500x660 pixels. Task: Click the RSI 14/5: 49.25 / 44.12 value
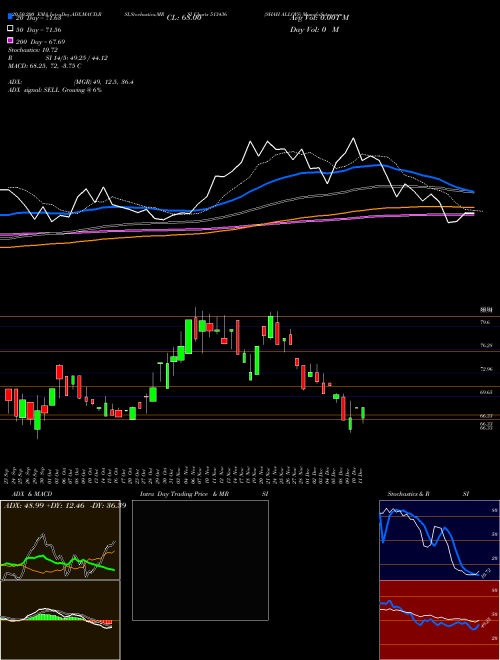77,58
